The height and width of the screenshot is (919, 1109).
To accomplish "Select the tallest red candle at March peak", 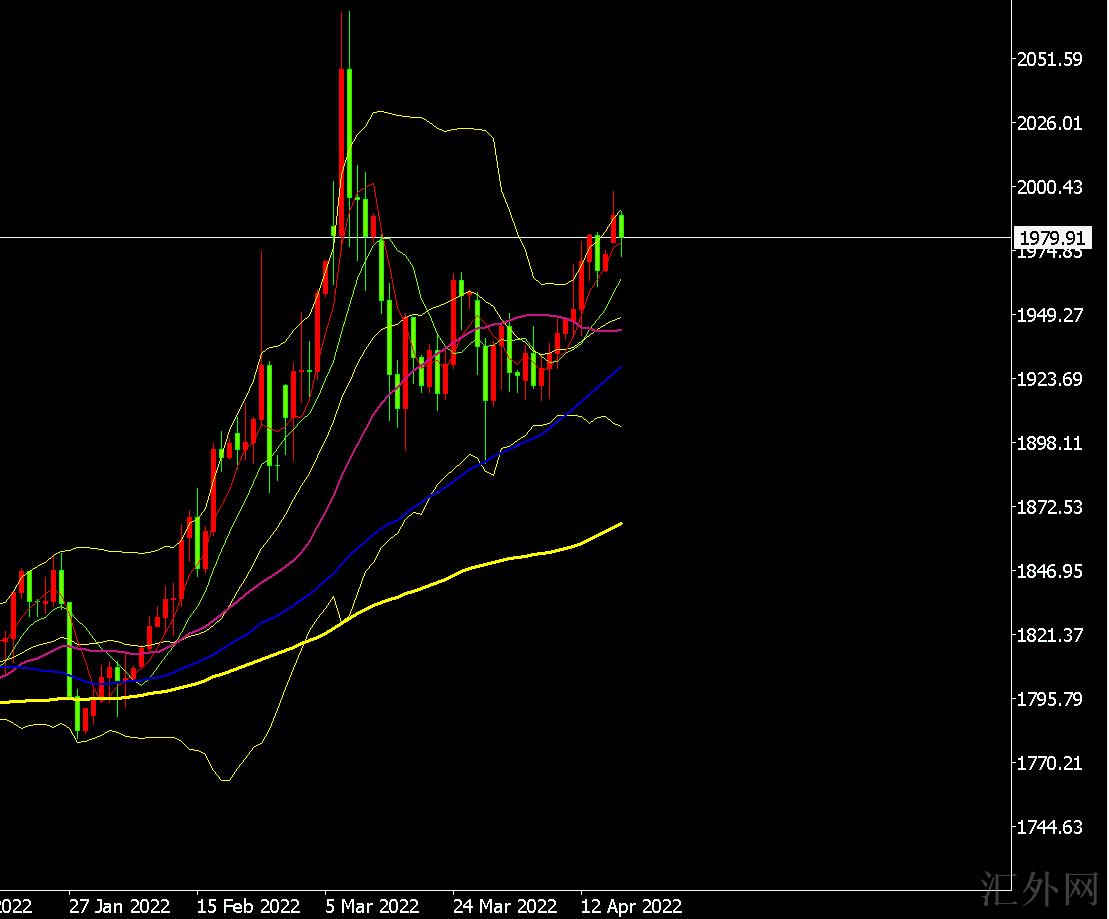I will pyautogui.click(x=342, y=150).
